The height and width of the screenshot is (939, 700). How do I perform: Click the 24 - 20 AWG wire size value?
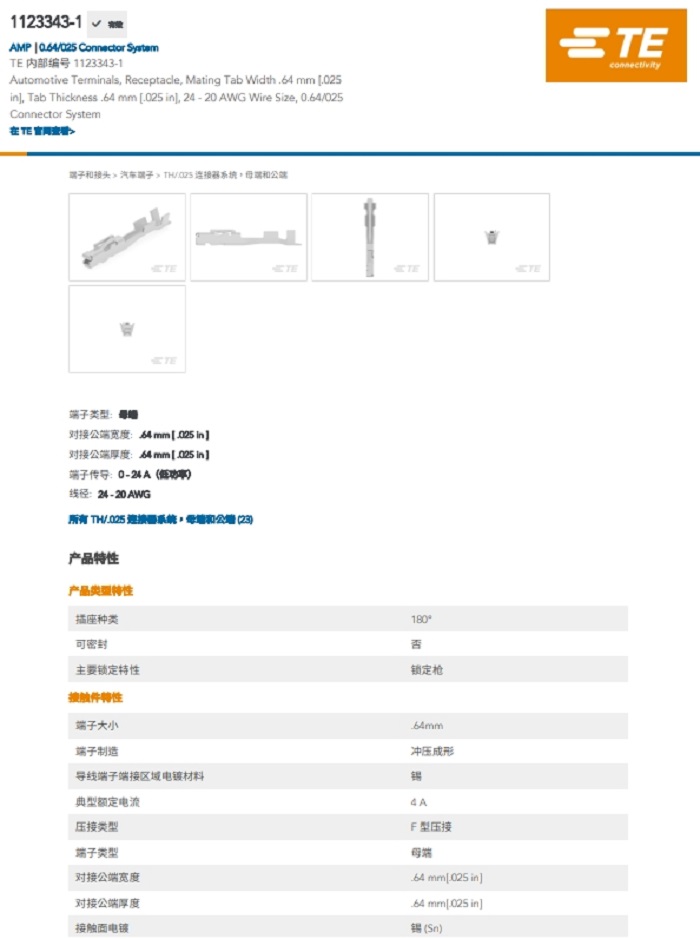[124, 494]
